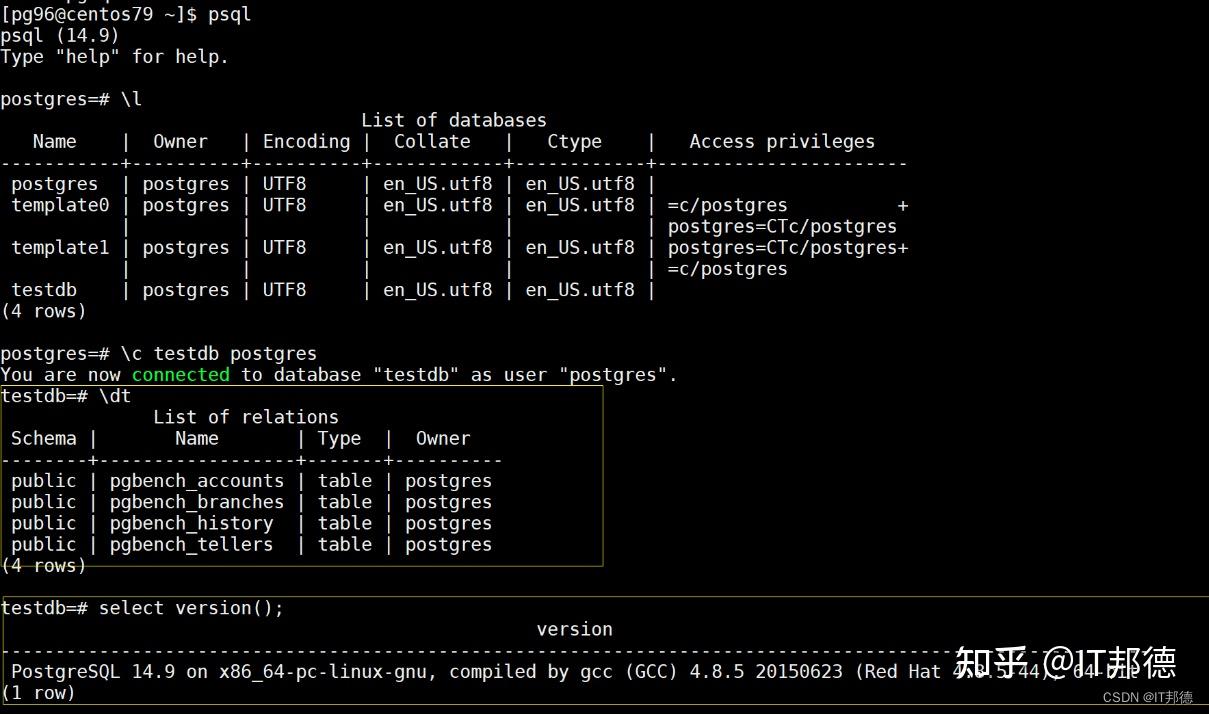The width and height of the screenshot is (1209, 714).
Task: Select the pgbench_tellers table name
Action: pyautogui.click(x=191, y=545)
